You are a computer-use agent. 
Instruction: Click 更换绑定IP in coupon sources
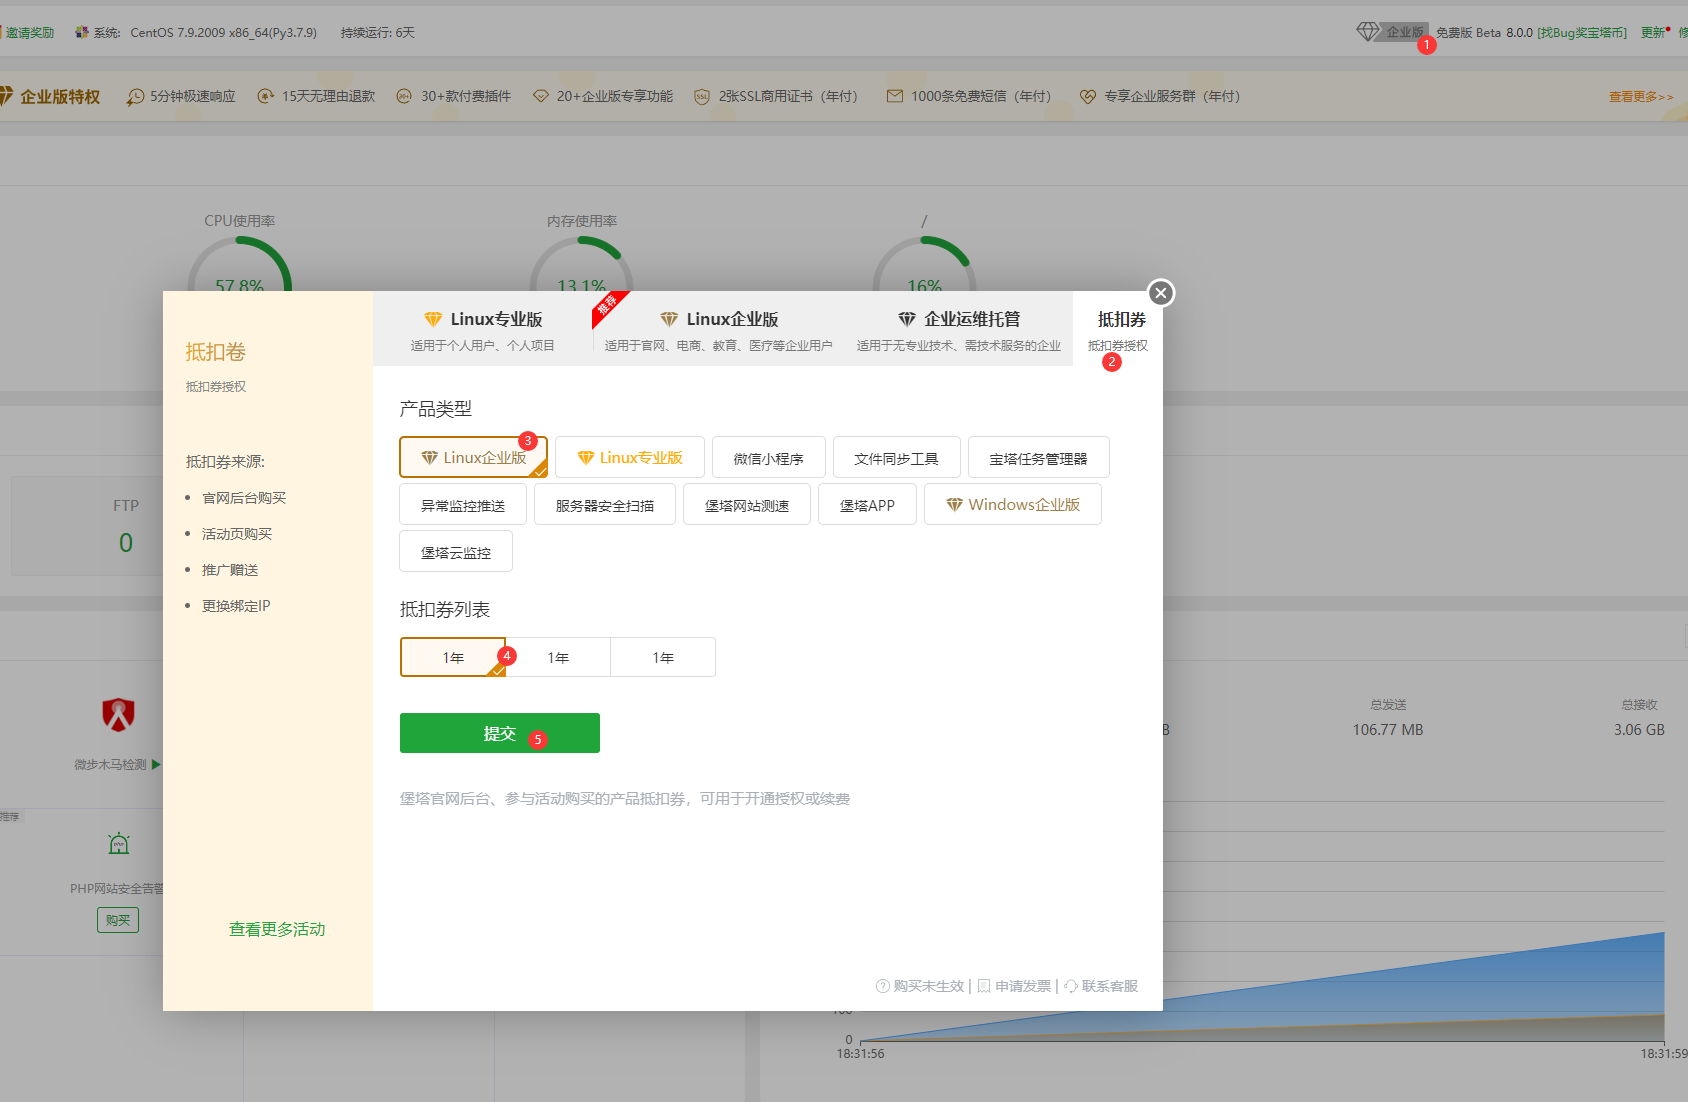[236, 605]
